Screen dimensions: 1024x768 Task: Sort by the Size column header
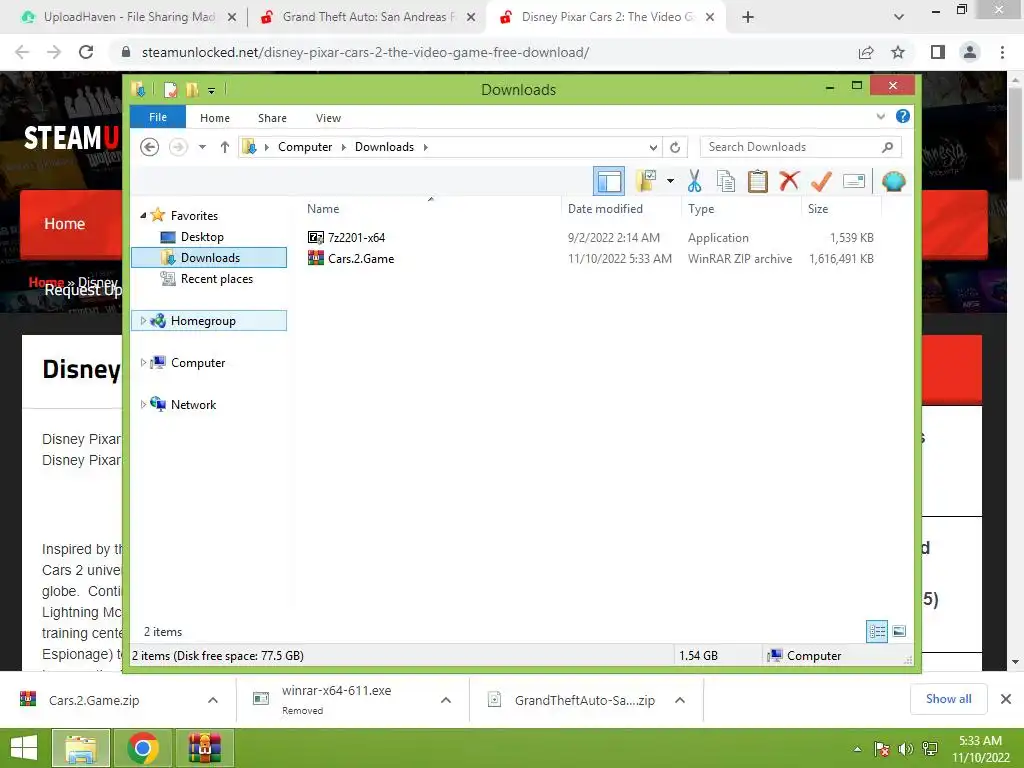click(x=841, y=208)
